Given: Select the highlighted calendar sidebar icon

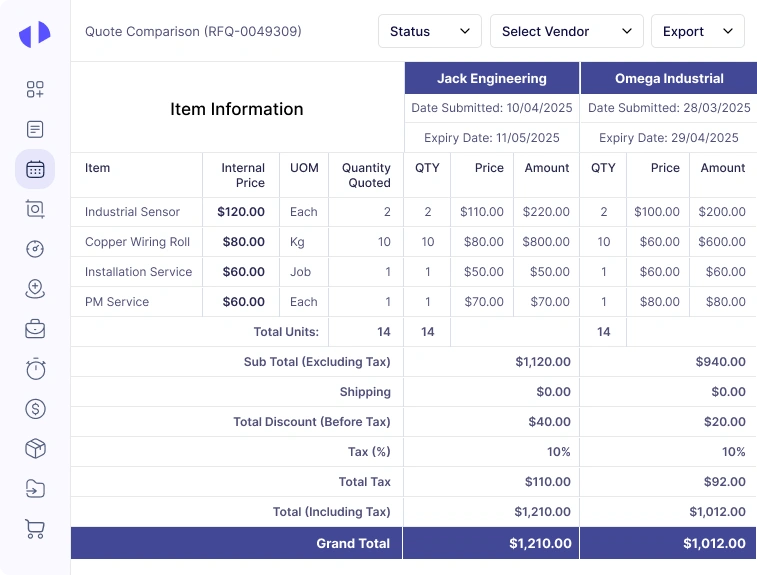Looking at the screenshot, I should [35, 169].
